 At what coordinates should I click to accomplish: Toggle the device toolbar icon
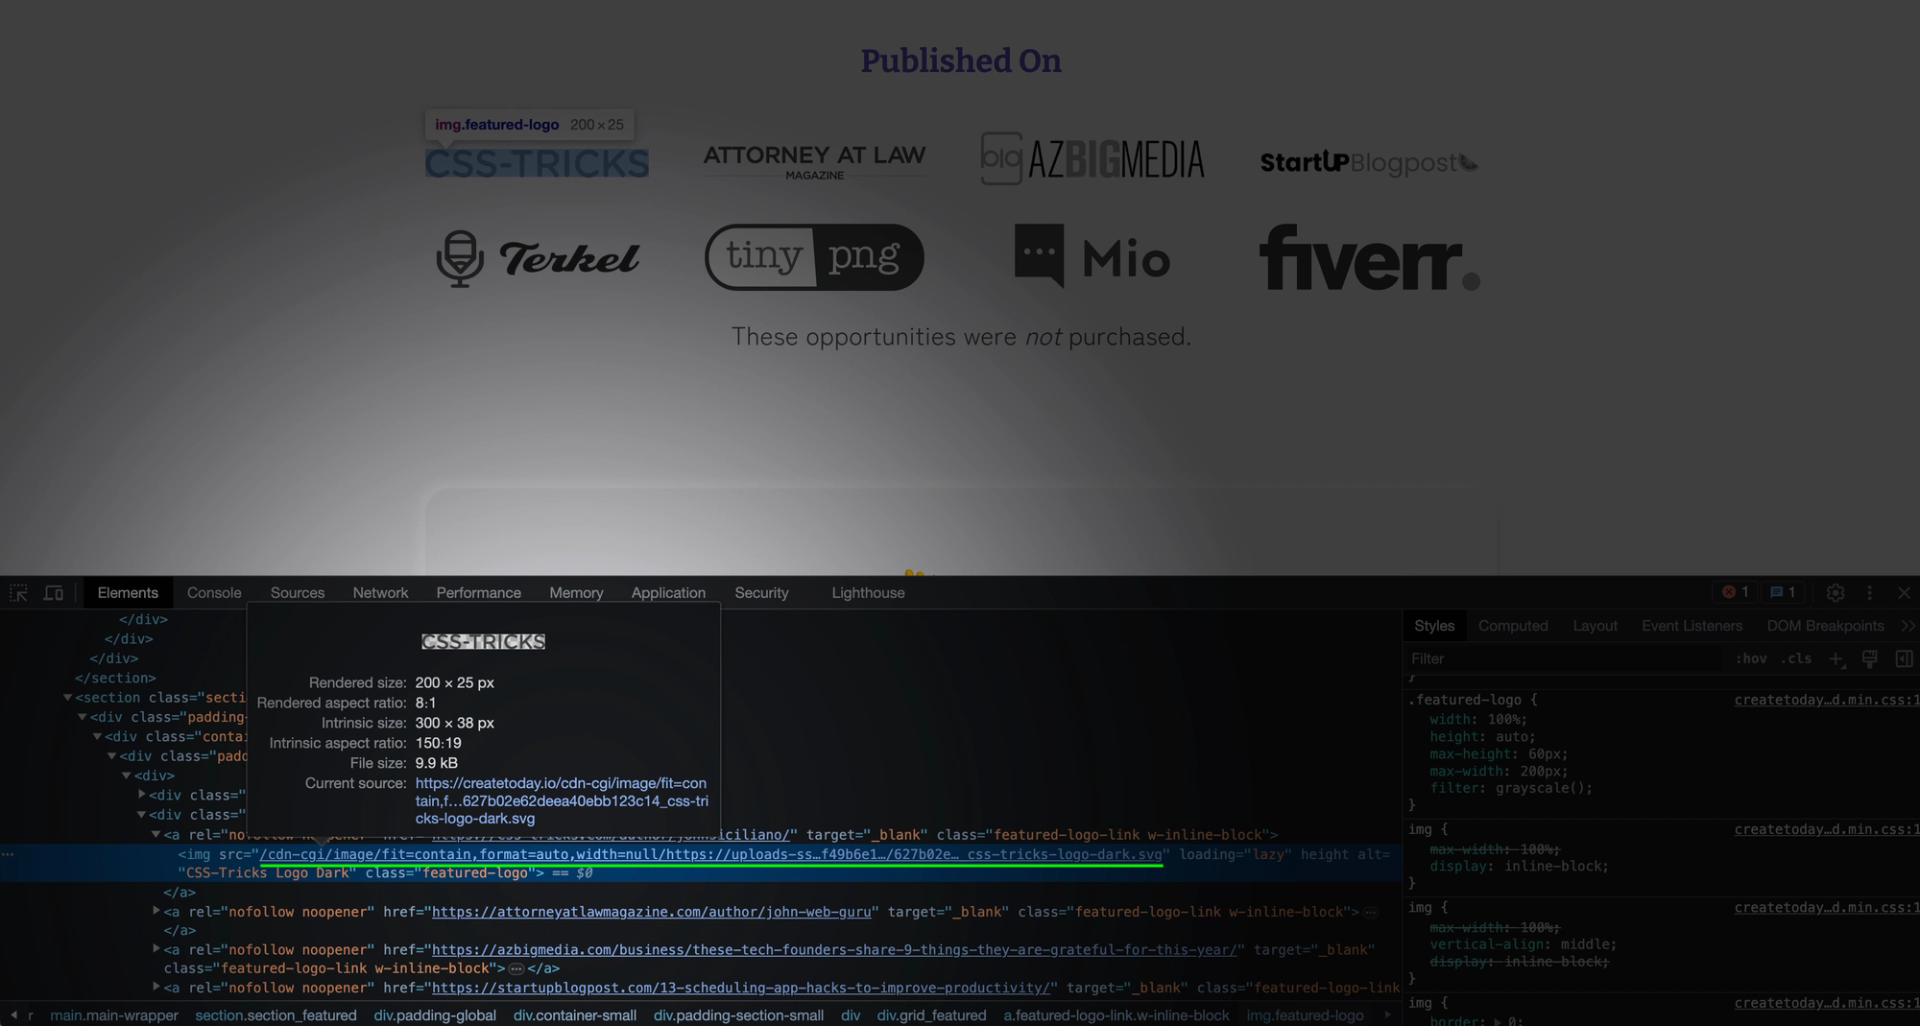(x=54, y=593)
